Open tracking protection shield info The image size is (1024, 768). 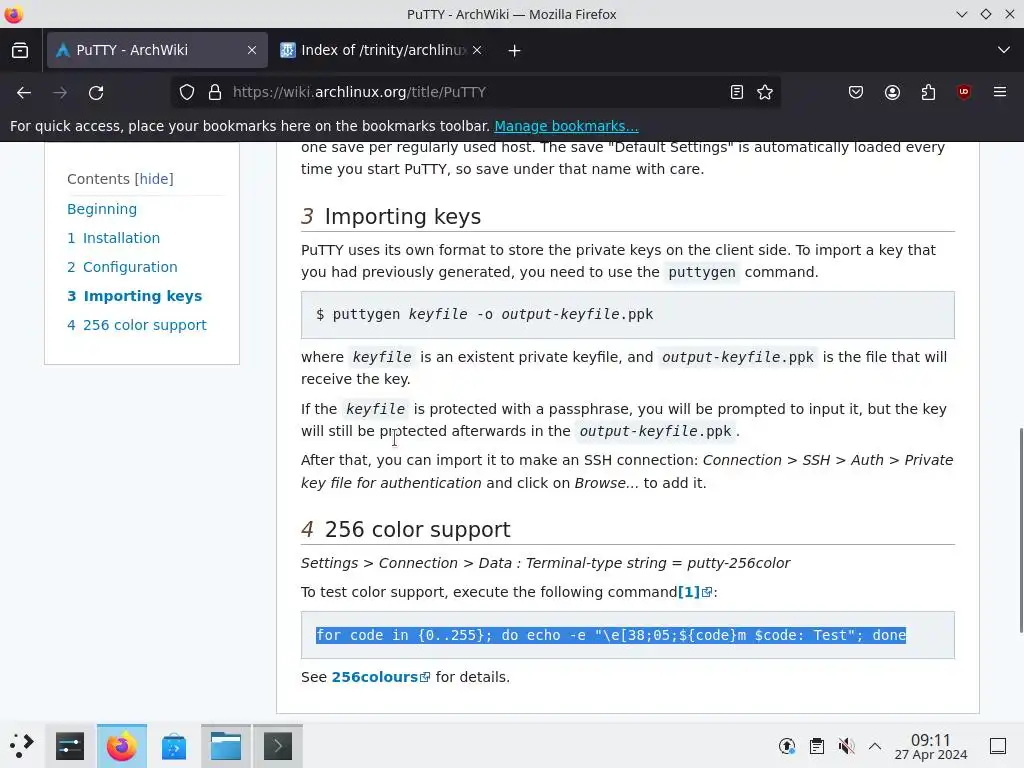click(187, 93)
